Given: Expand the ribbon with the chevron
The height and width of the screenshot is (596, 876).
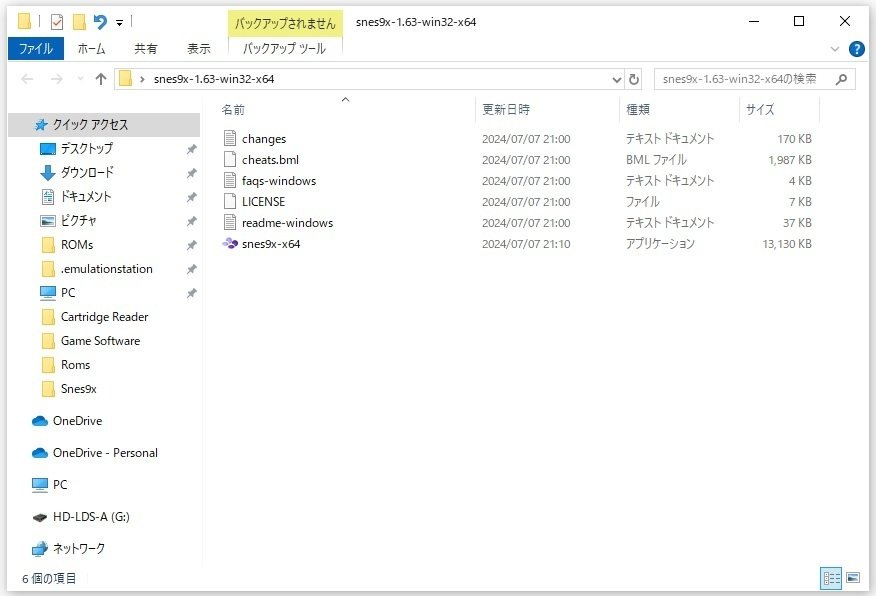Looking at the screenshot, I should (835, 49).
